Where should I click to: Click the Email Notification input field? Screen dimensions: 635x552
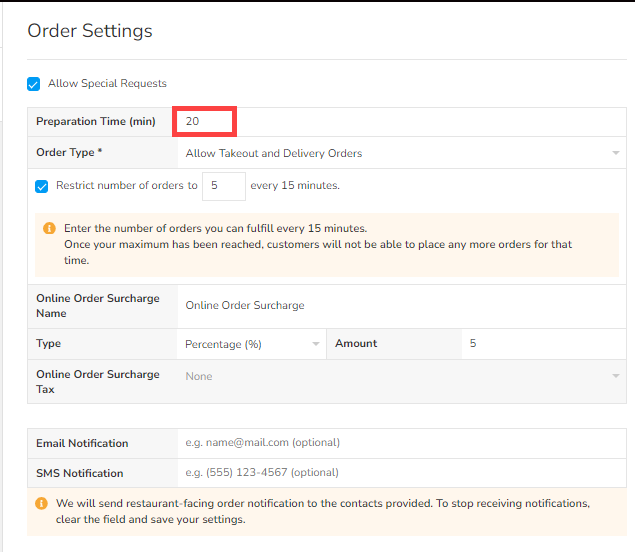click(x=400, y=443)
